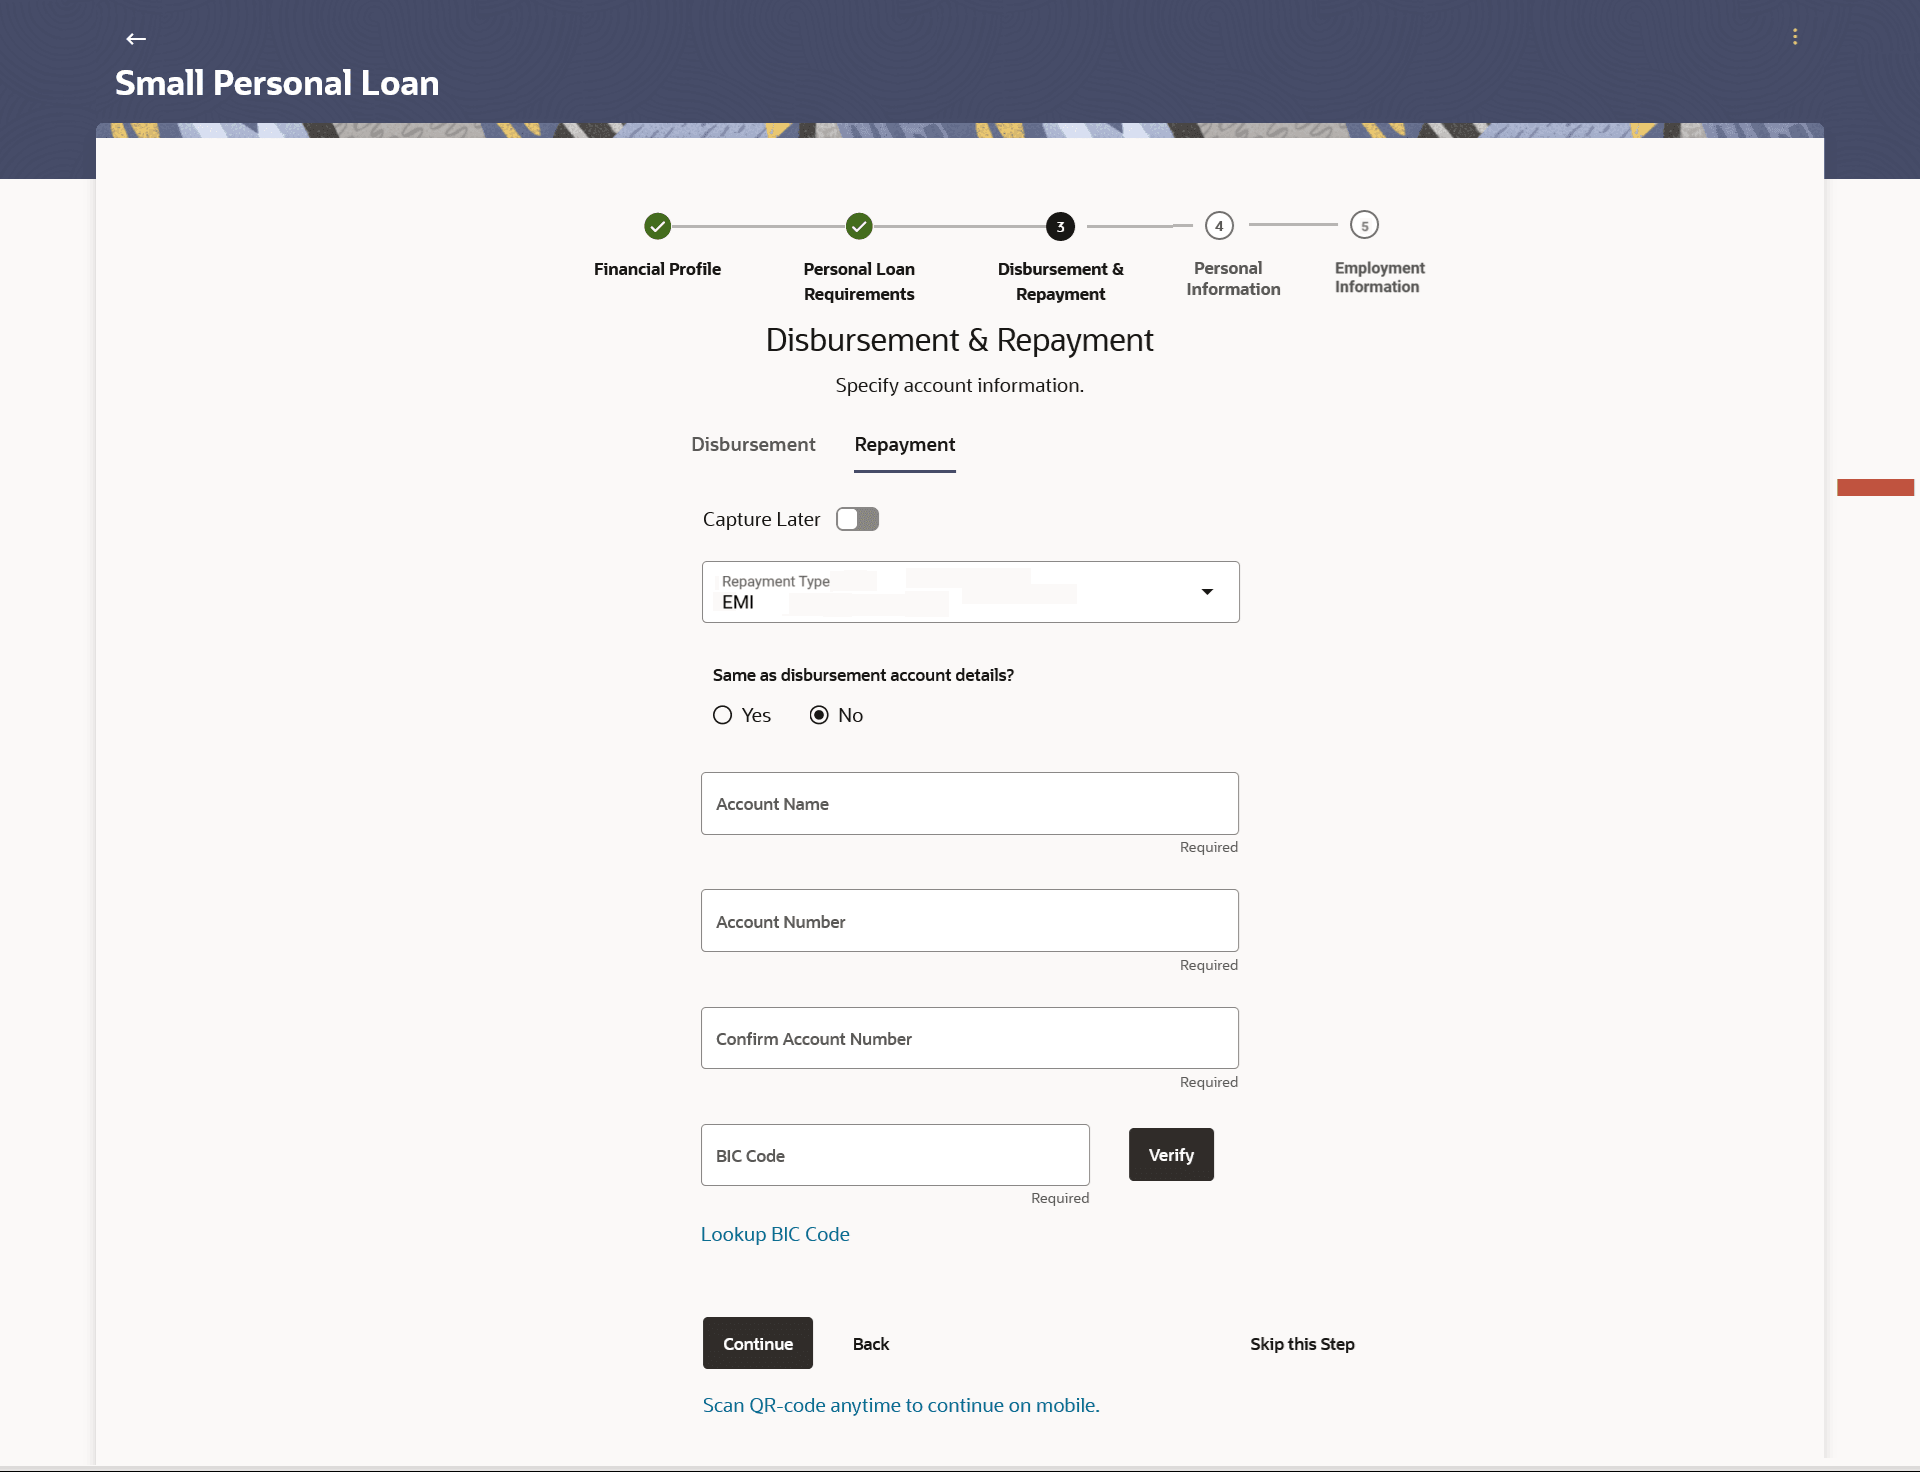Viewport: 1920px width, 1476px height.
Task: Click step 5 Employment Information circle
Action: pos(1364,226)
